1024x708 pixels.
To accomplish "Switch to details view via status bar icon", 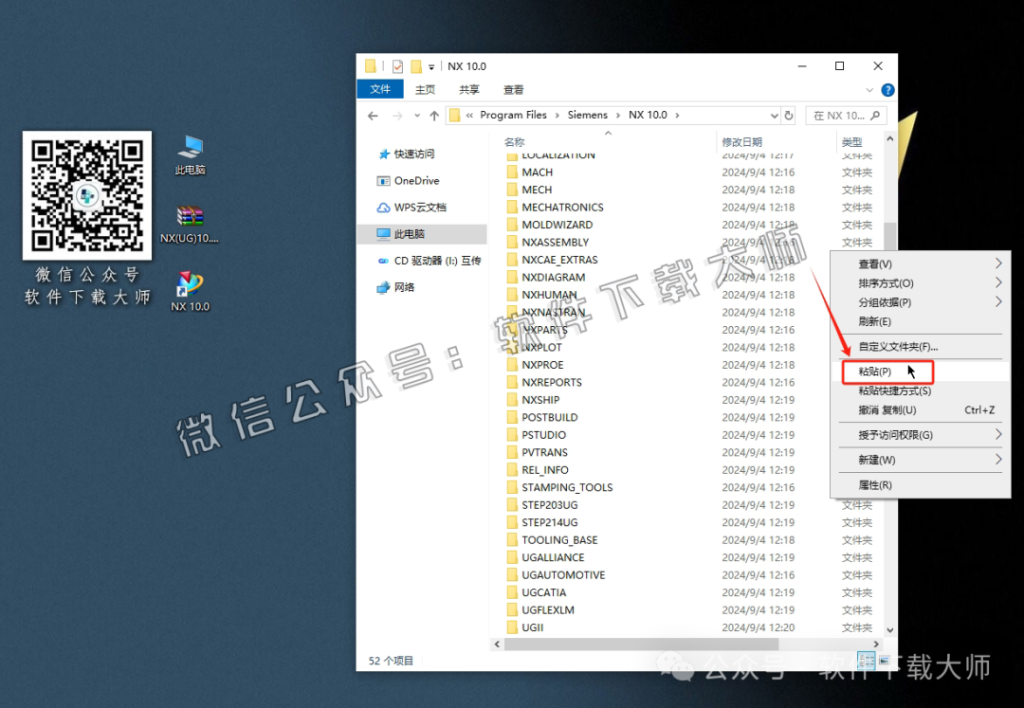I will (x=866, y=660).
